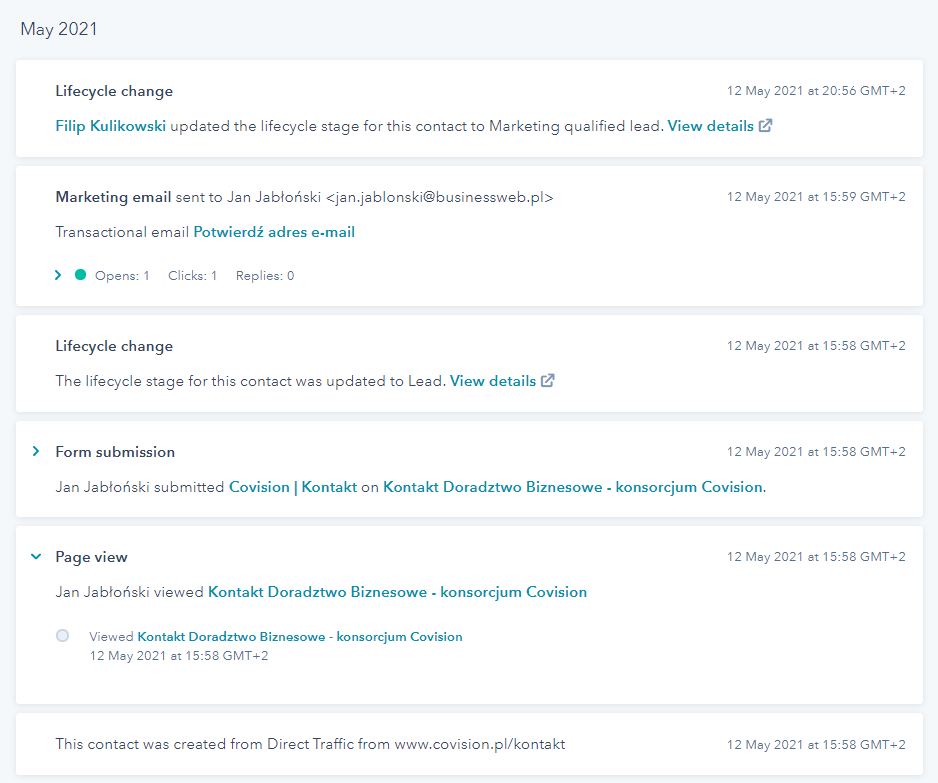Select 'May 2021' month heading
The height and width of the screenshot is (783, 938).
coord(59,29)
